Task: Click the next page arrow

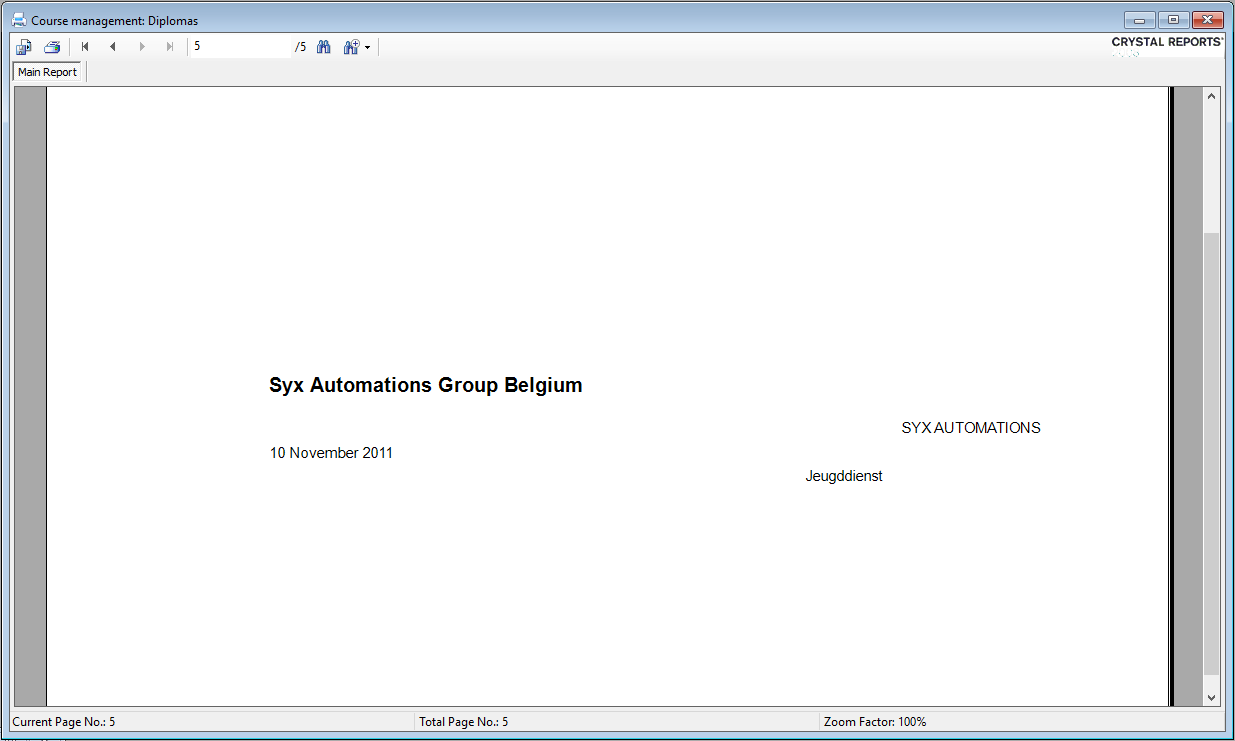Action: [142, 47]
